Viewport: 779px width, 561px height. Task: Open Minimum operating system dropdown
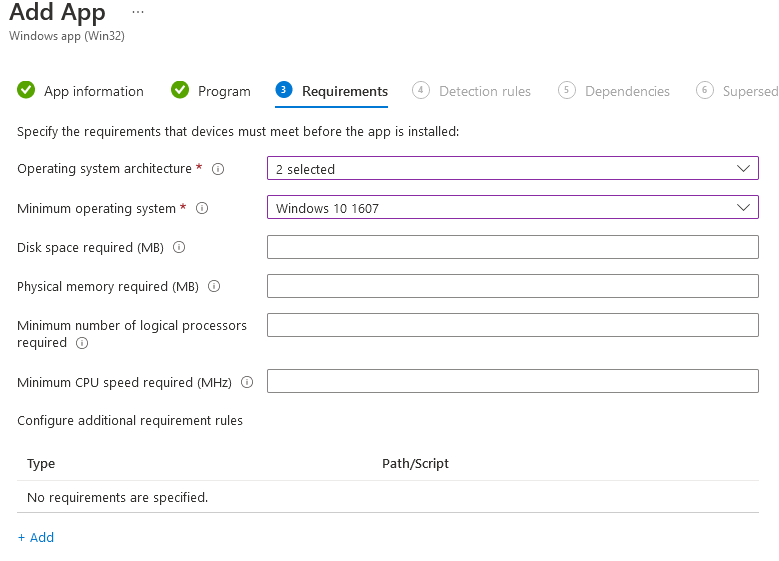(x=513, y=207)
